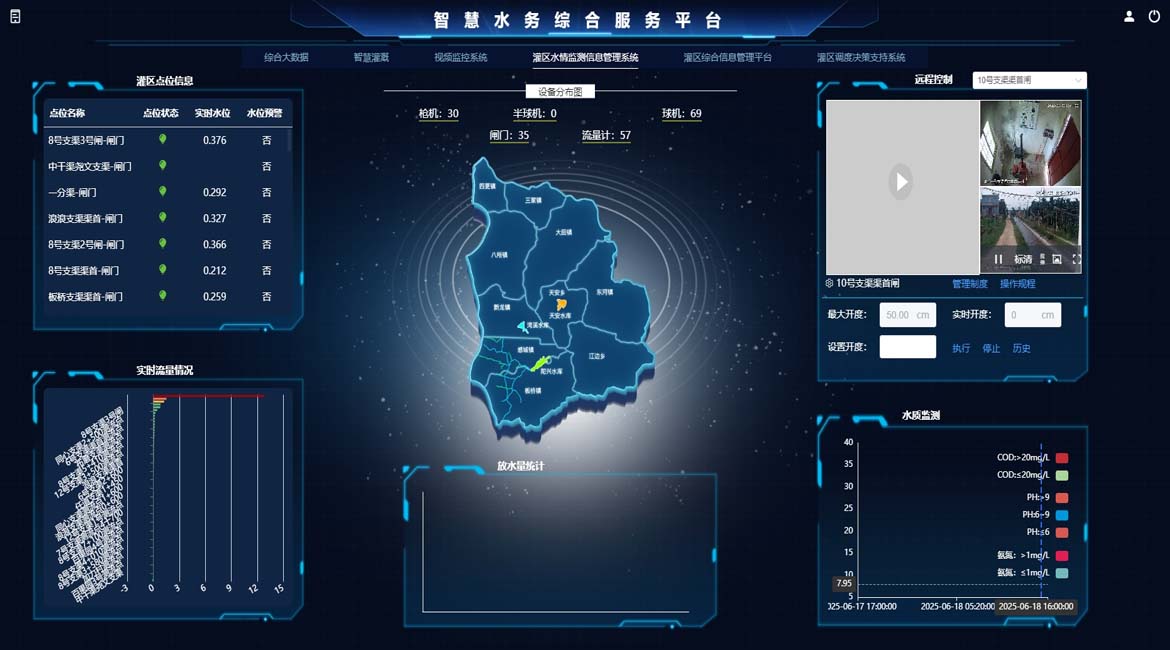Click the 执行 execute button

pos(961,348)
